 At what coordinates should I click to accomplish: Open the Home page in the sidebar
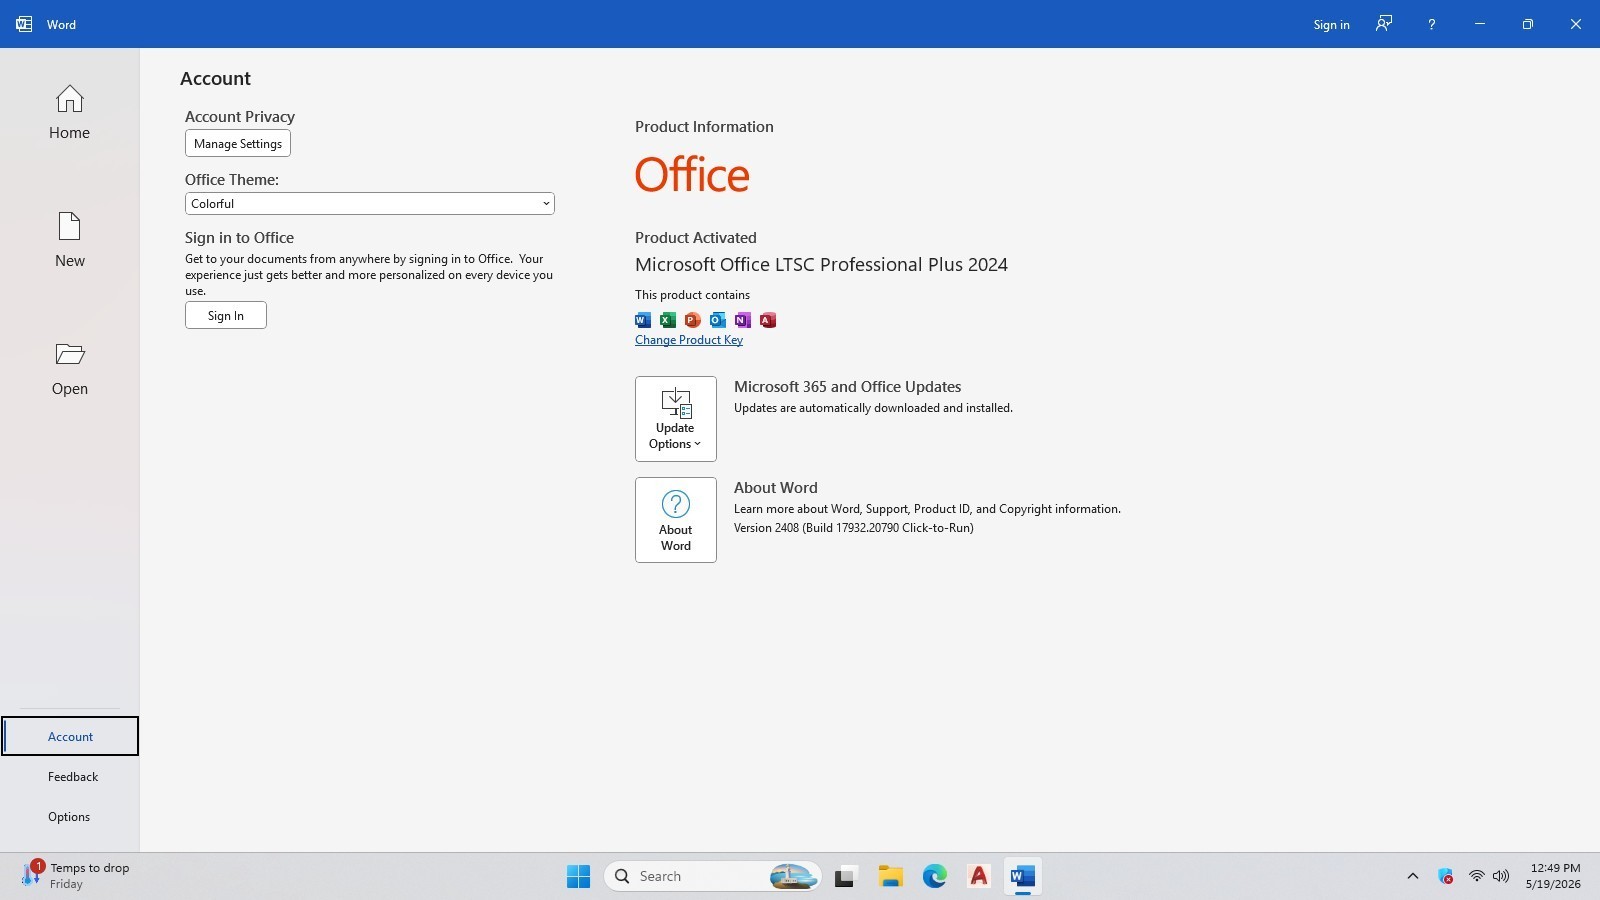coord(69,112)
